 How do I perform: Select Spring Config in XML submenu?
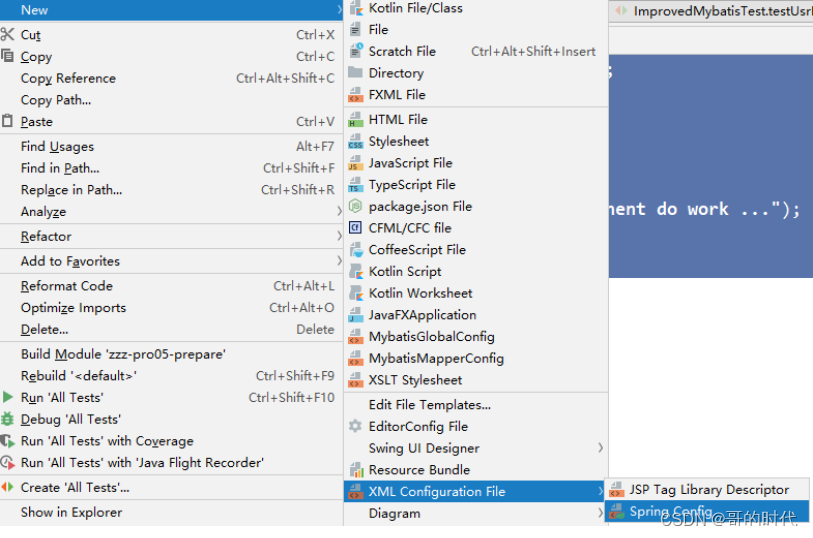click(x=707, y=512)
